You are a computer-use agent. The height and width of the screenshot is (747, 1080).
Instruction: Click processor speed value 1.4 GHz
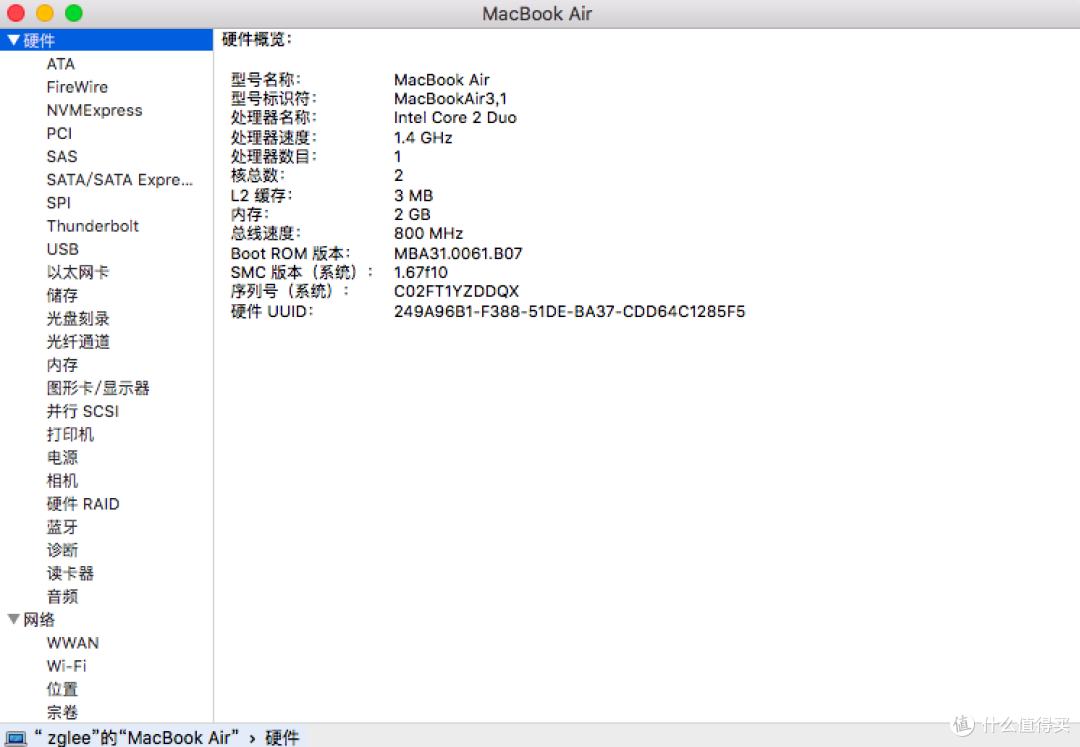point(423,138)
